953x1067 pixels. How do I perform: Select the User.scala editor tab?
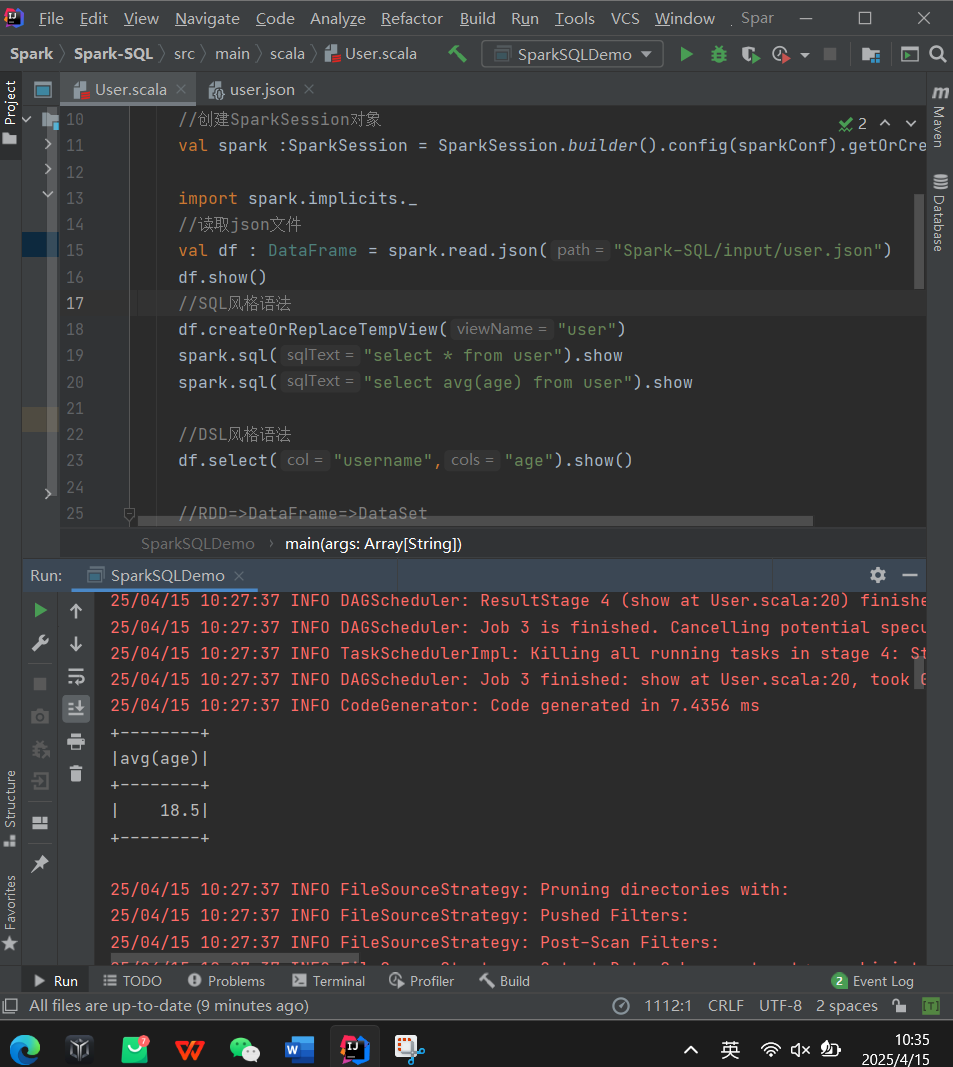pyautogui.click(x=129, y=90)
